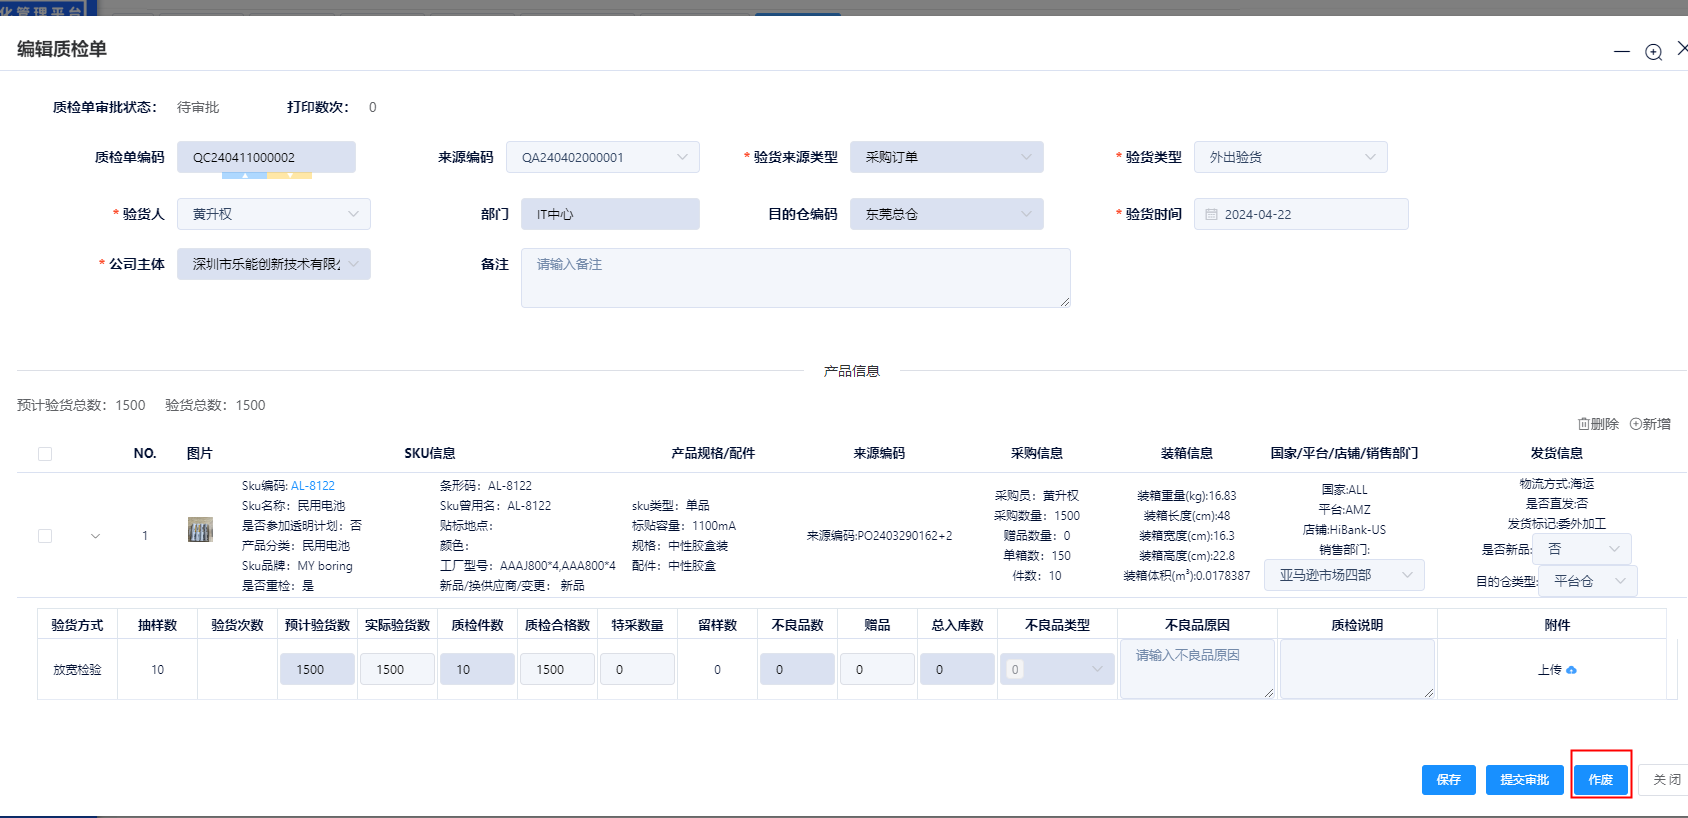Click the product image thumbnail in row 1

tap(200, 530)
